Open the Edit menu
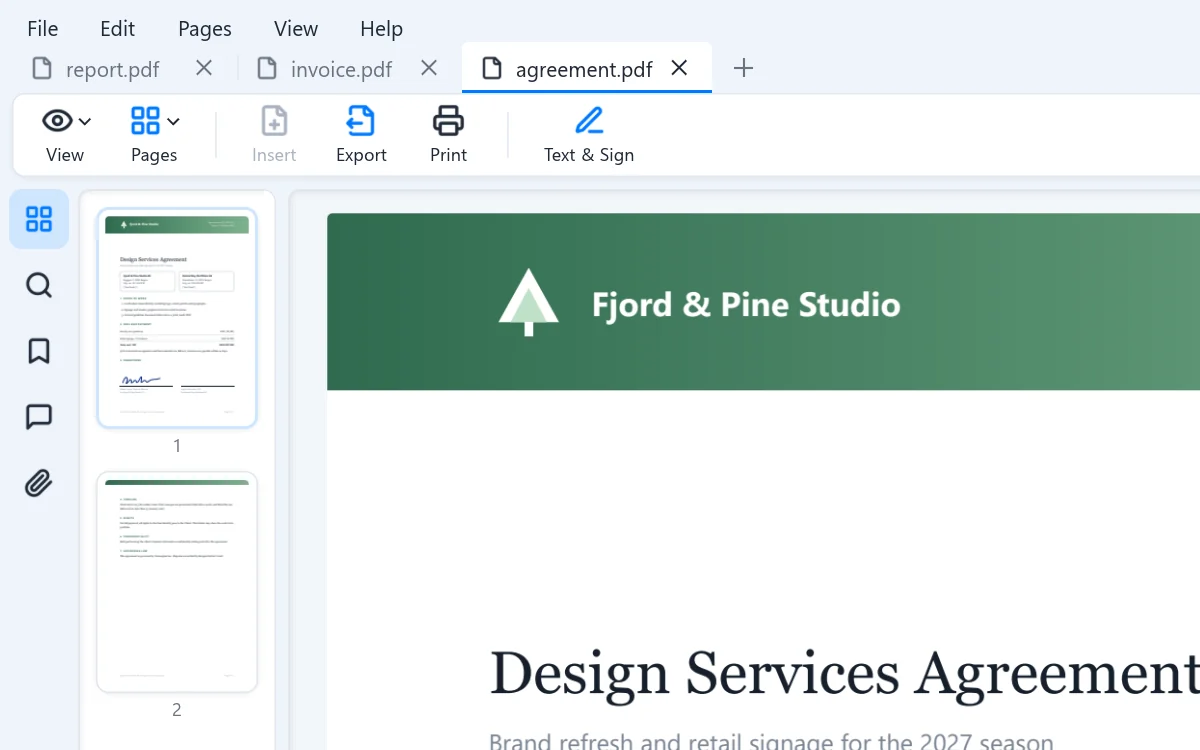The height and width of the screenshot is (750, 1200). click(118, 29)
